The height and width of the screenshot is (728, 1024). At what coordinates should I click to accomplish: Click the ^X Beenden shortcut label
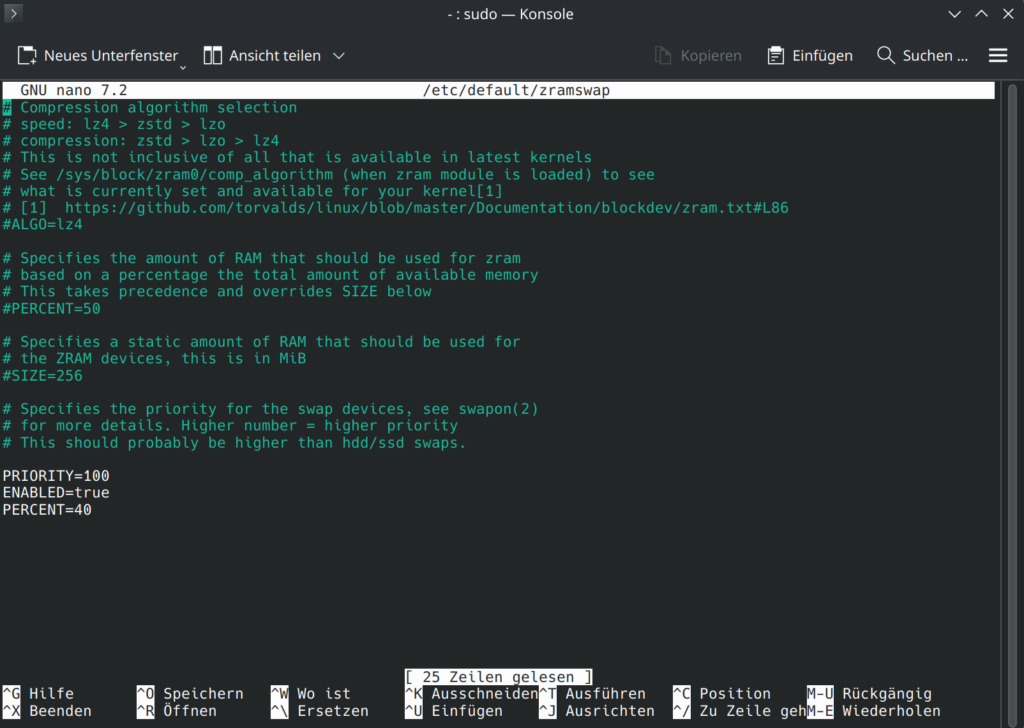click(47, 711)
